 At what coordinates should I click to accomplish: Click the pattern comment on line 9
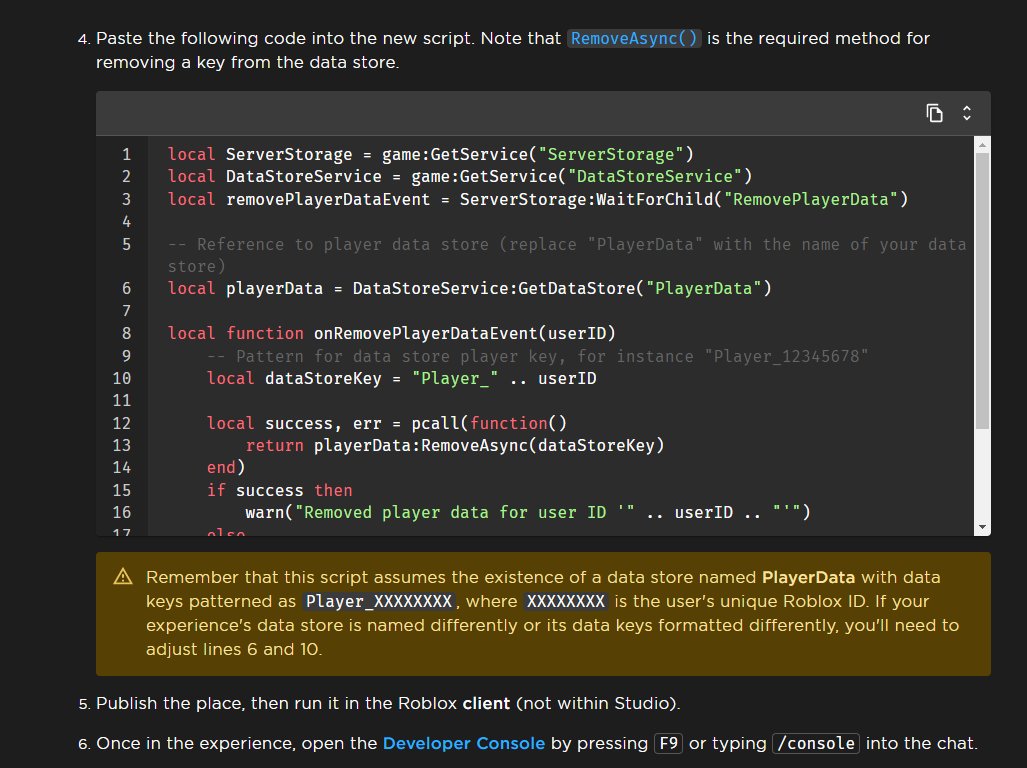(x=538, y=356)
